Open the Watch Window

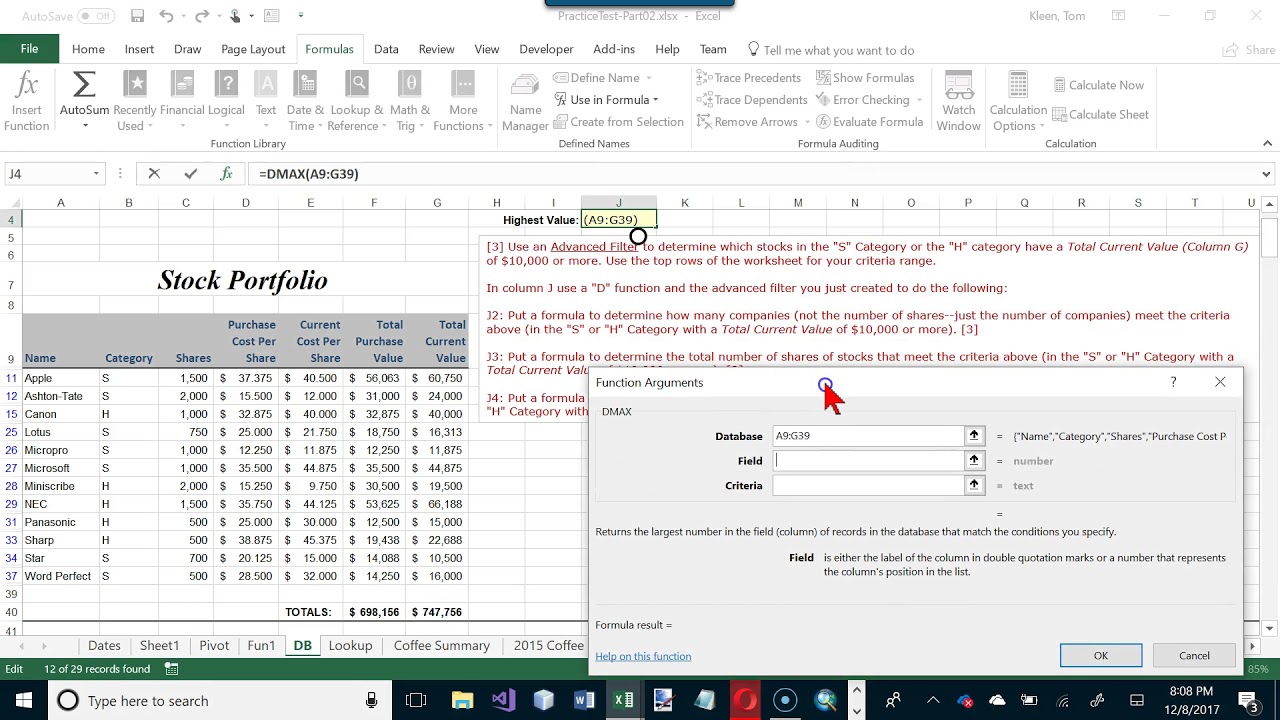click(x=958, y=102)
